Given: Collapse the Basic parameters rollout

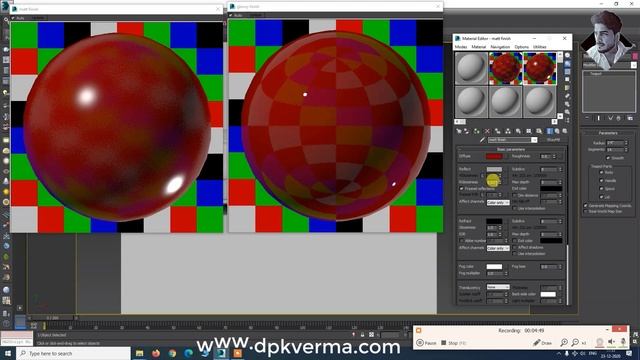Looking at the screenshot, I should [511, 149].
